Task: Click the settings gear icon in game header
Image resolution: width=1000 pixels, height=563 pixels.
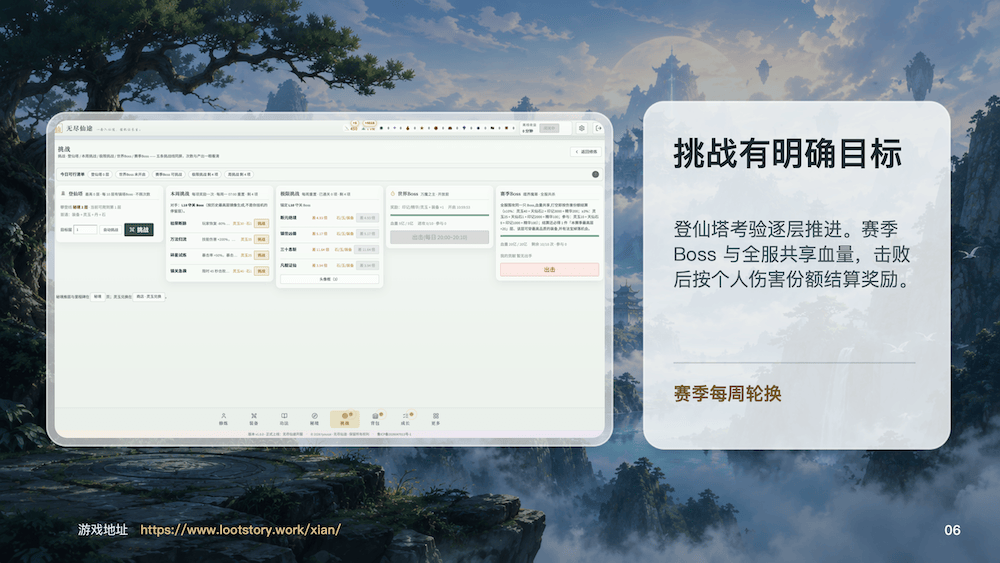Action: pyautogui.click(x=582, y=128)
